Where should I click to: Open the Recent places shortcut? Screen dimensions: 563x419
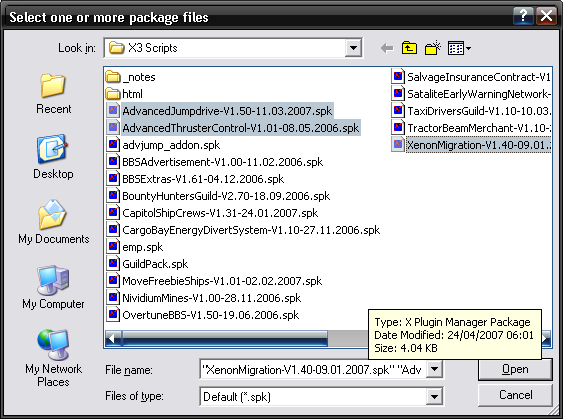point(53,93)
